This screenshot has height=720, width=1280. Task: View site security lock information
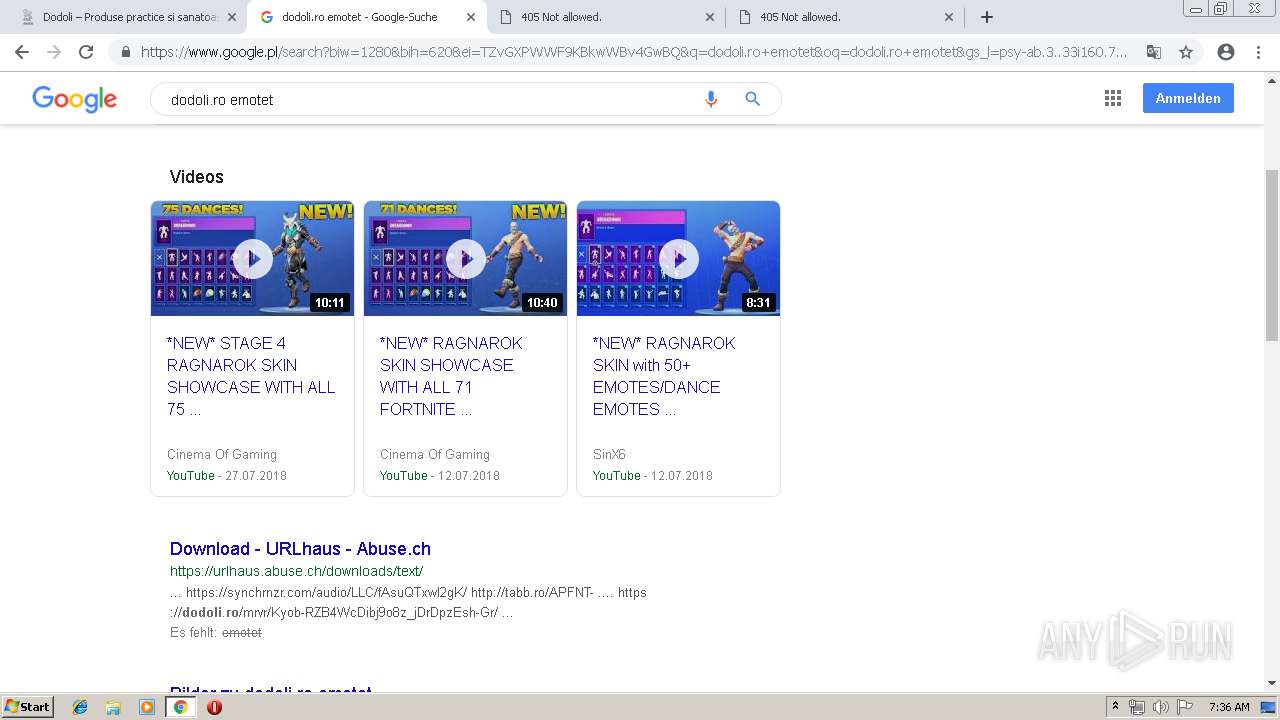pos(126,52)
